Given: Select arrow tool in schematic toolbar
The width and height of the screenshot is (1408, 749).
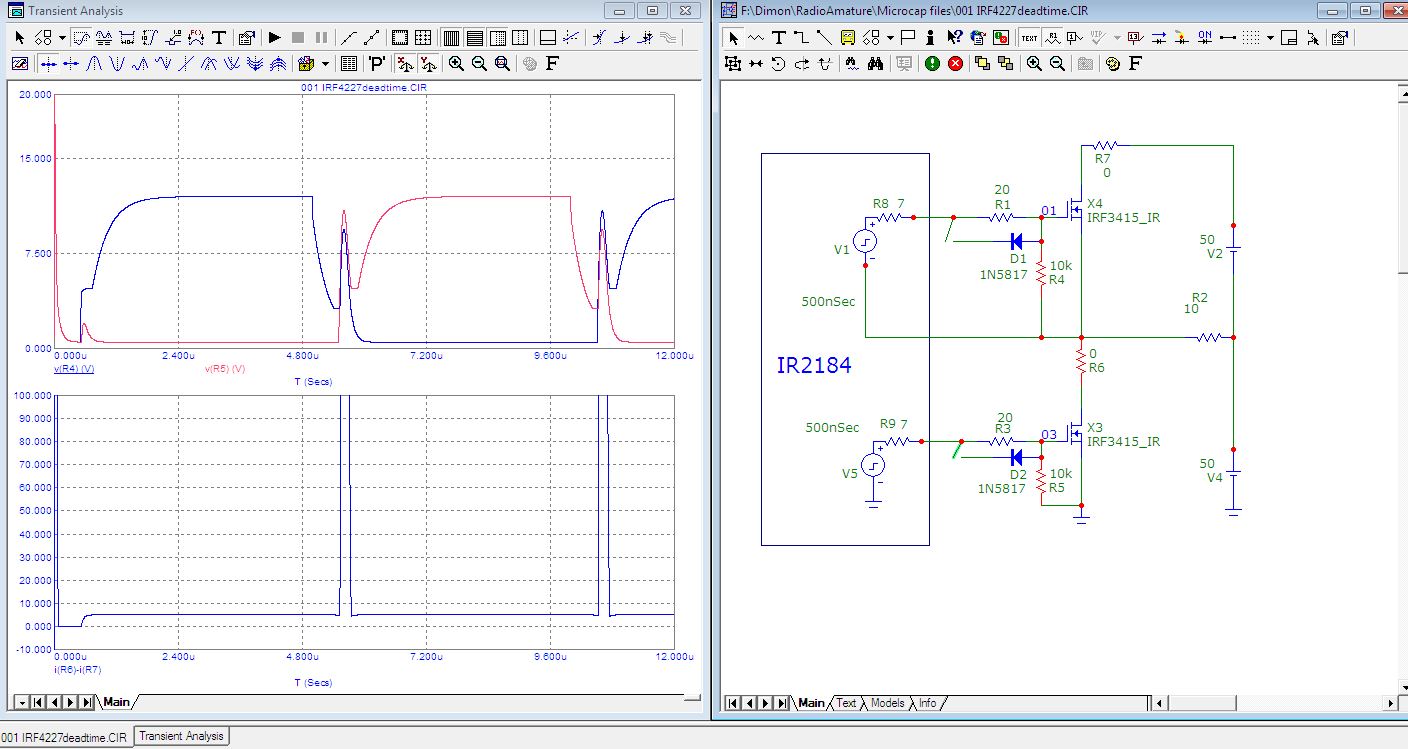Looking at the screenshot, I should tap(733, 38).
